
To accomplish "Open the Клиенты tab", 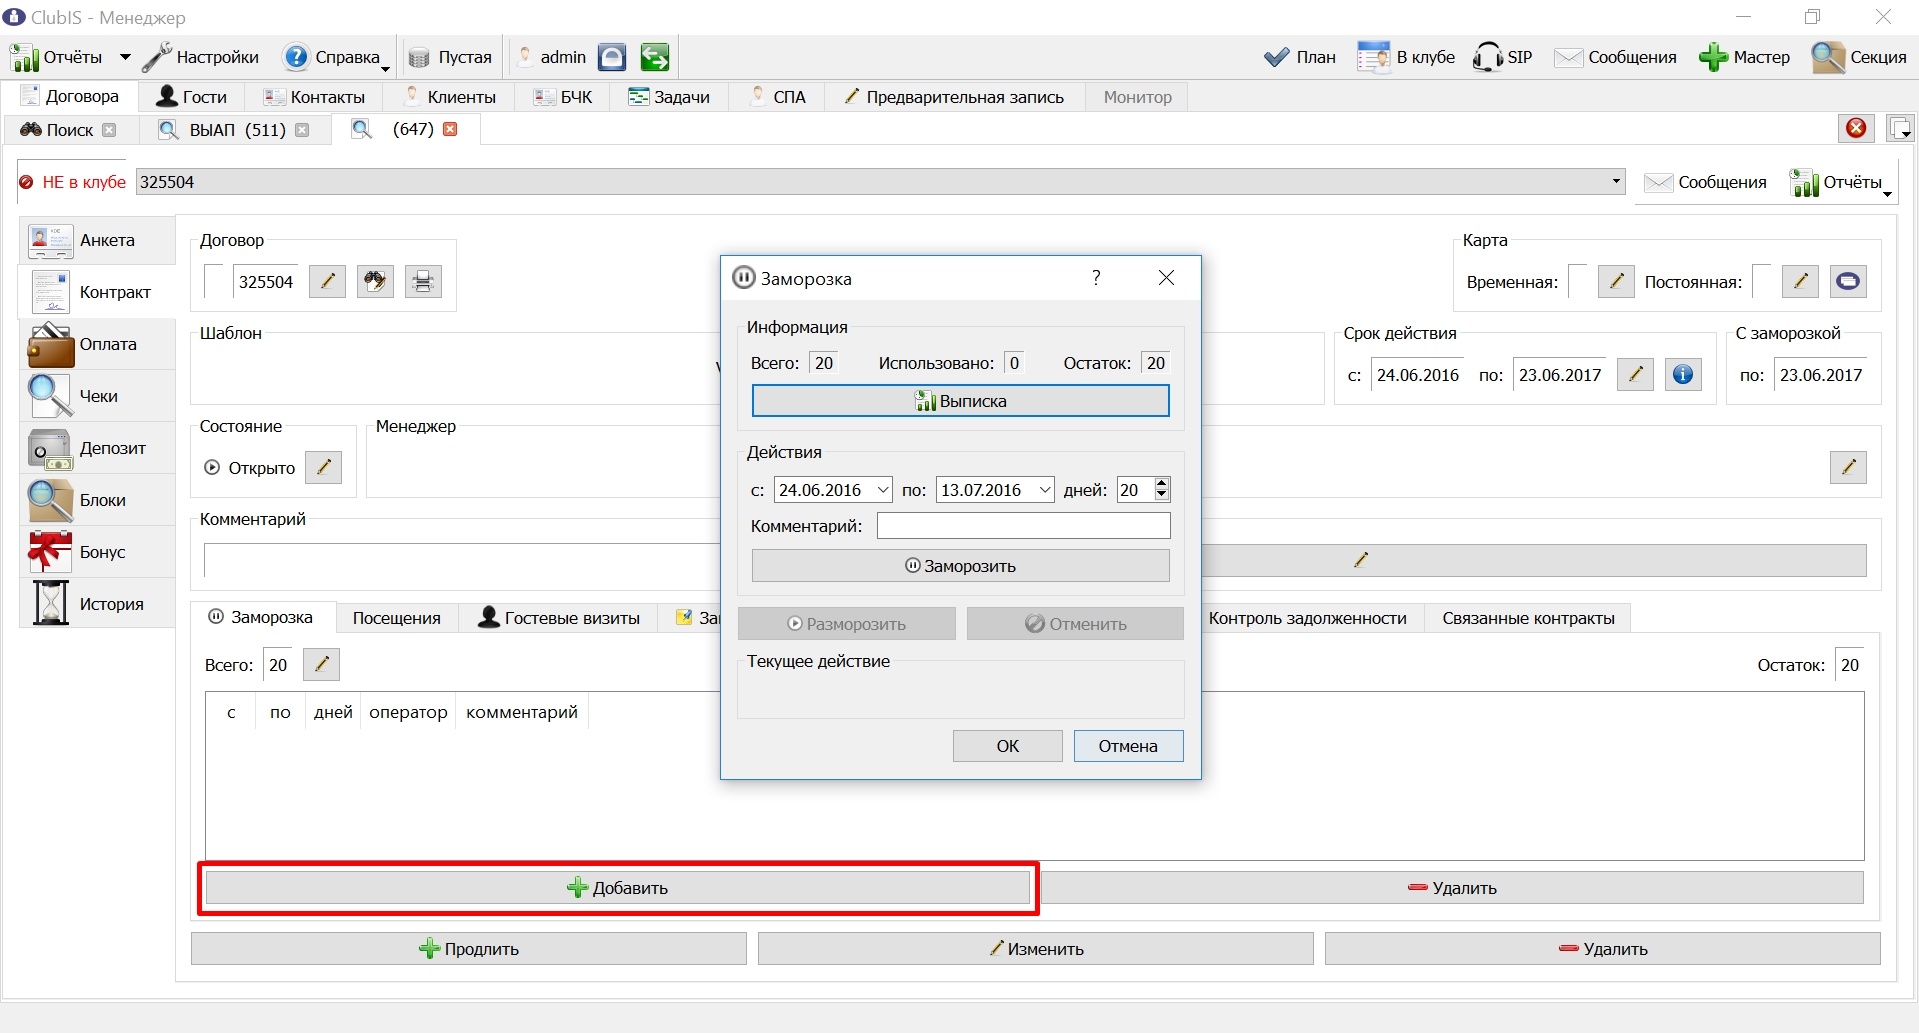I will [451, 97].
